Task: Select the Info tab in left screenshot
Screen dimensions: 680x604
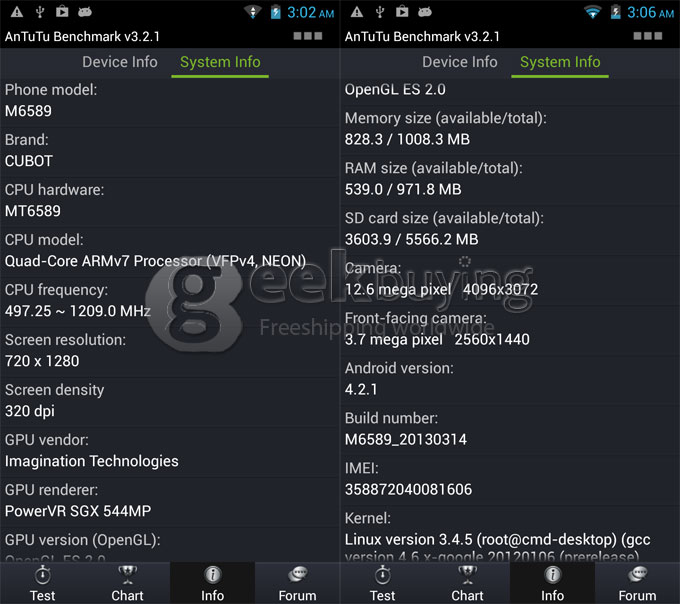Action: pyautogui.click(x=212, y=583)
